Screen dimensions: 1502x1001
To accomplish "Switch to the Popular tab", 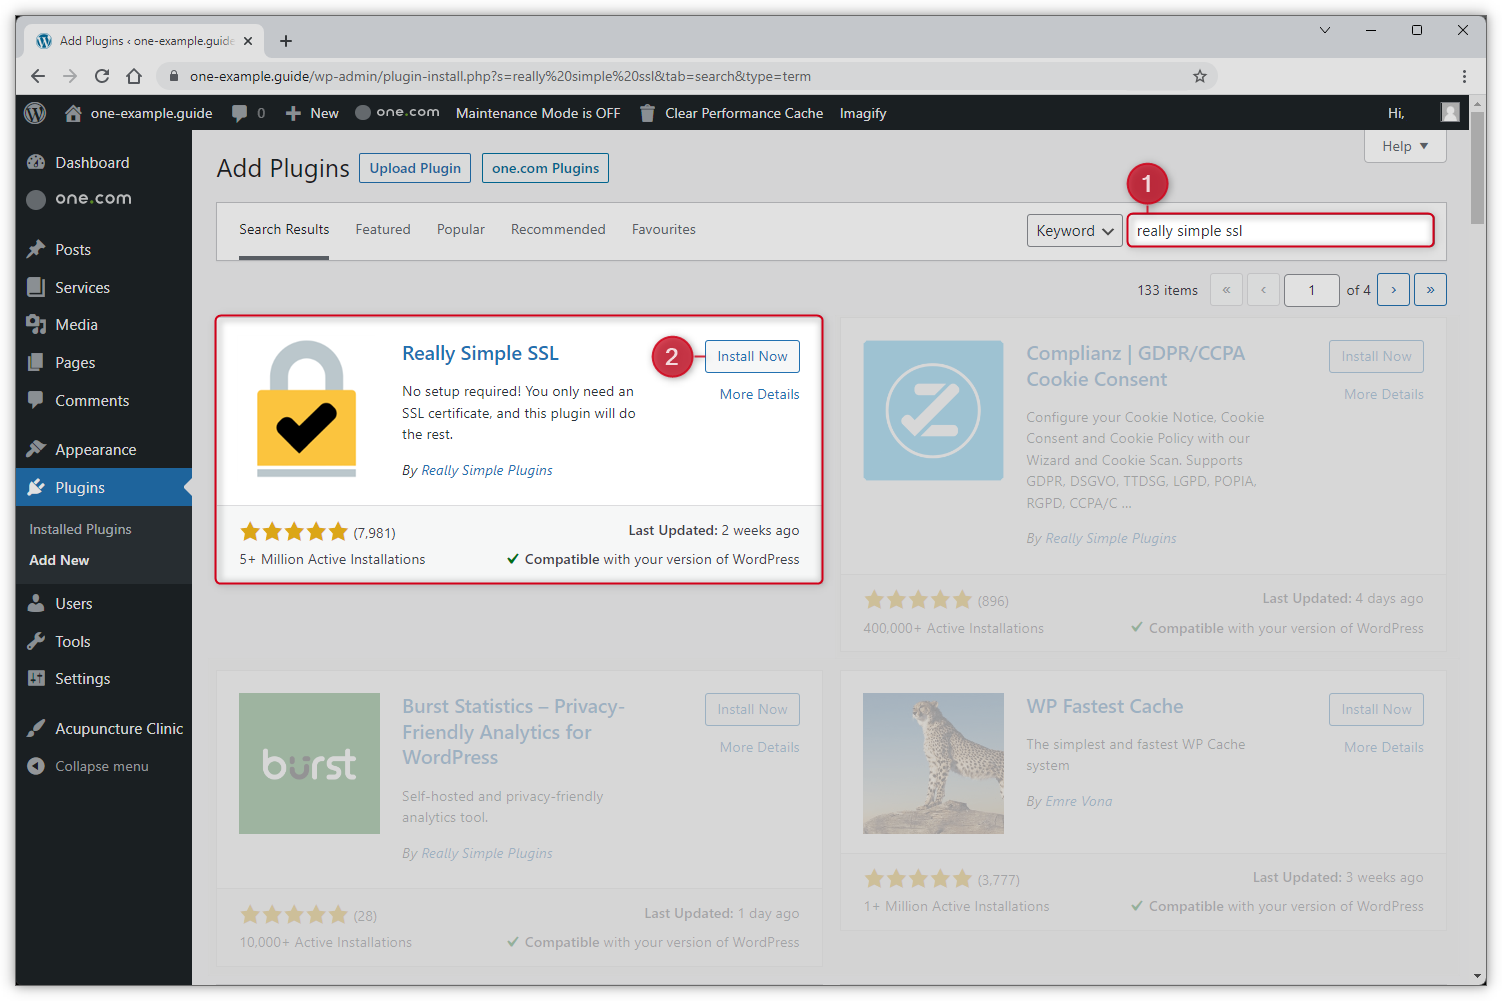I will 461,229.
